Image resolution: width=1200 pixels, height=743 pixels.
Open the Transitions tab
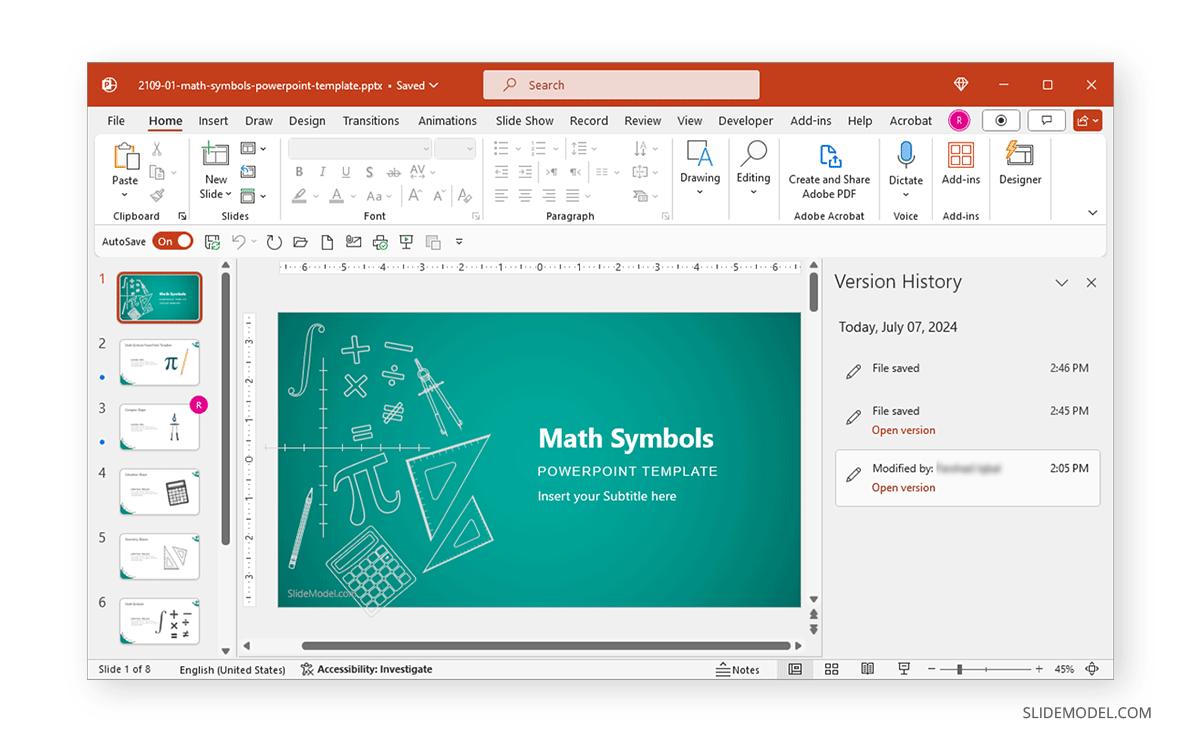click(x=371, y=121)
